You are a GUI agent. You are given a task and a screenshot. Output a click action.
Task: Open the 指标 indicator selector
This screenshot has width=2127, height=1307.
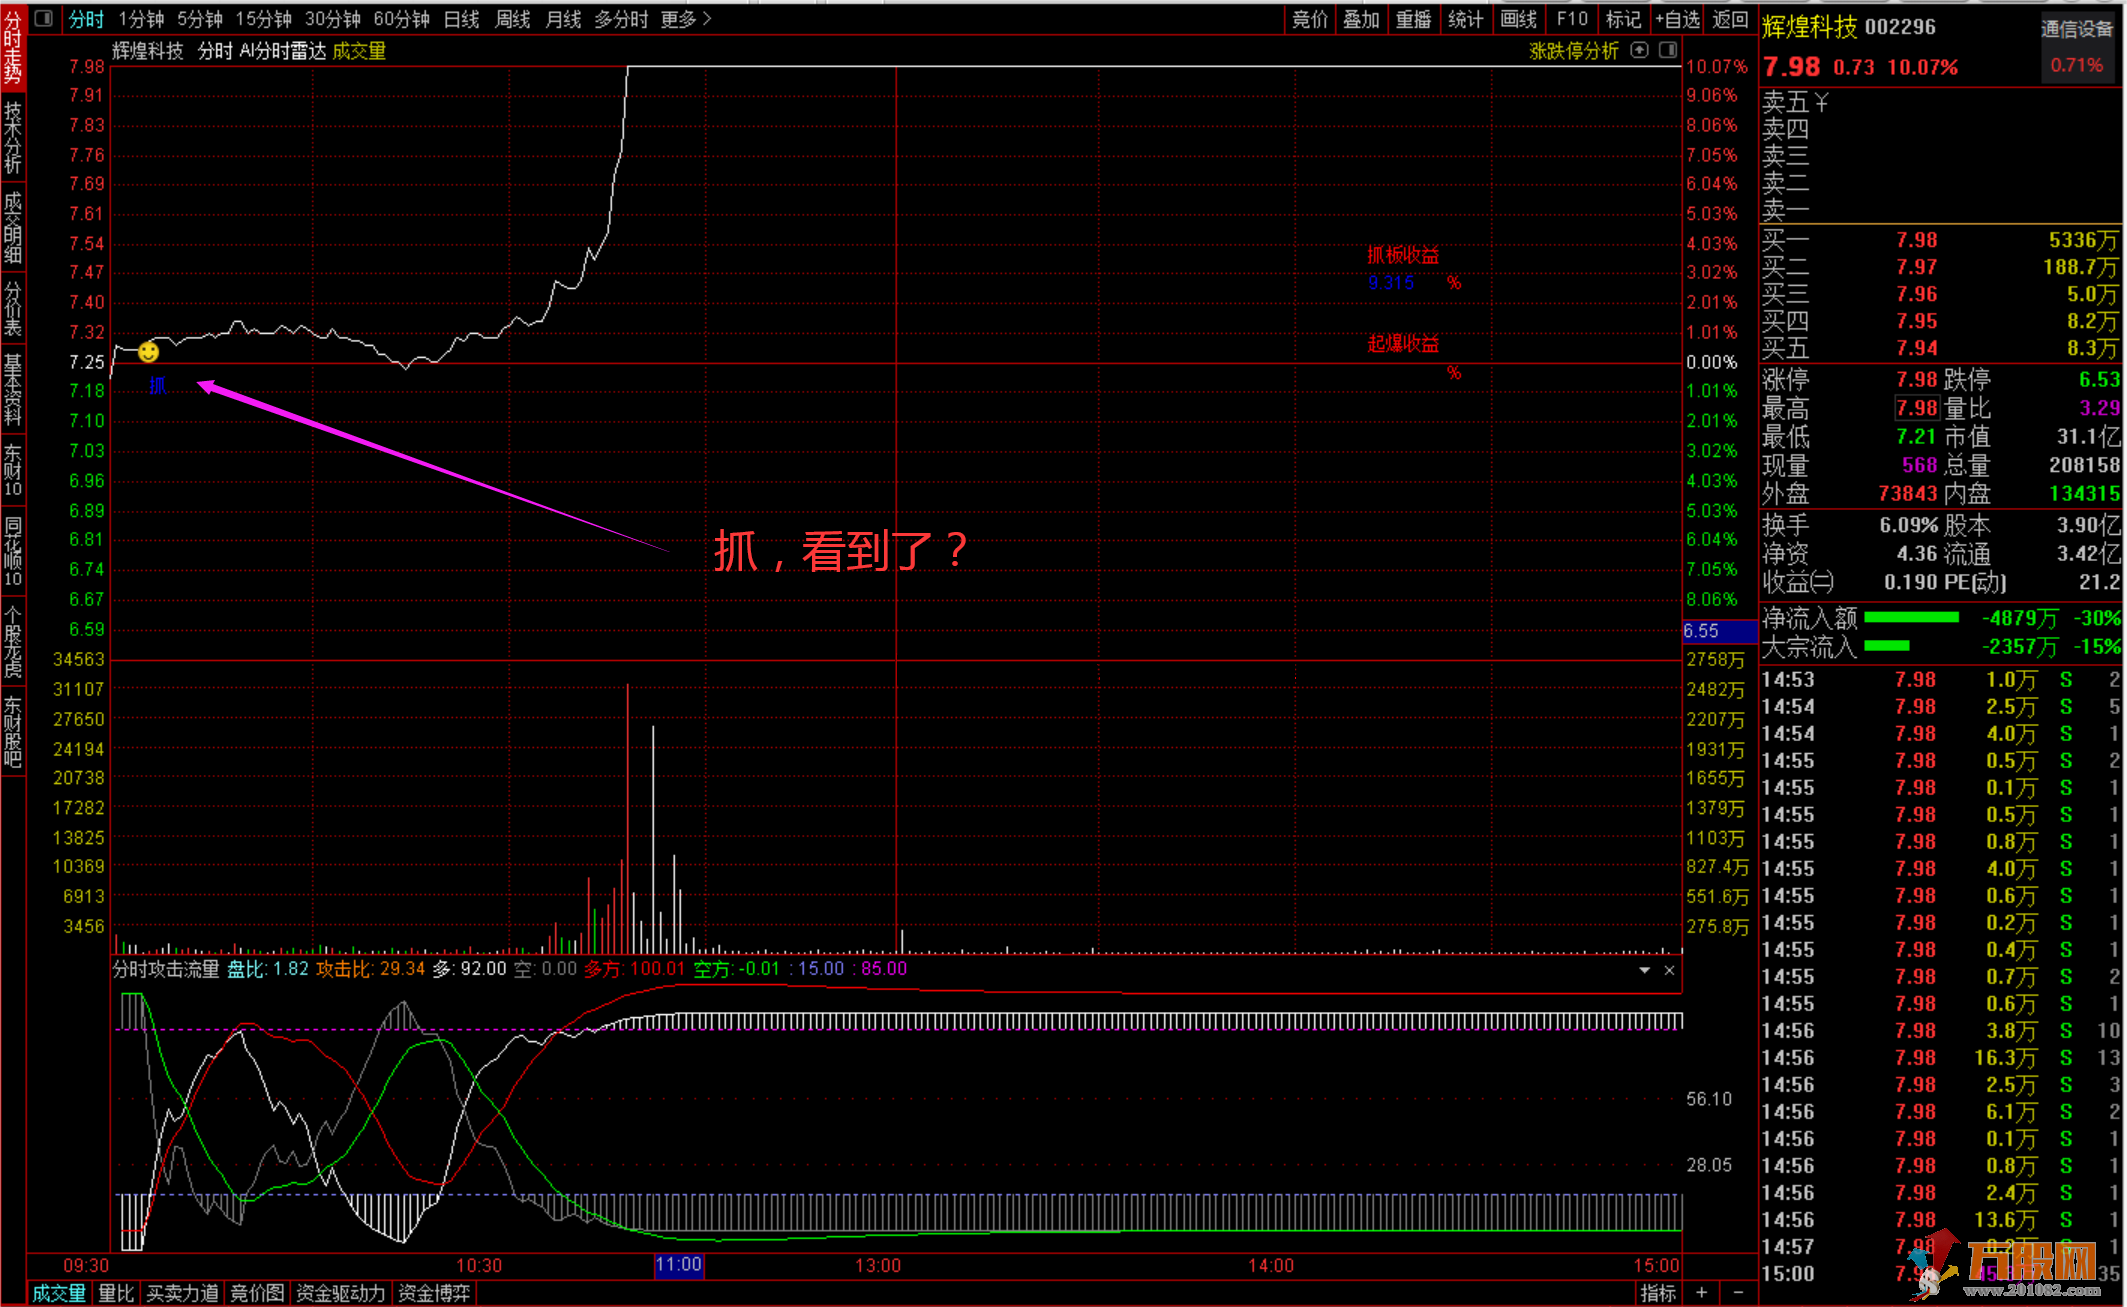[x=1657, y=1293]
